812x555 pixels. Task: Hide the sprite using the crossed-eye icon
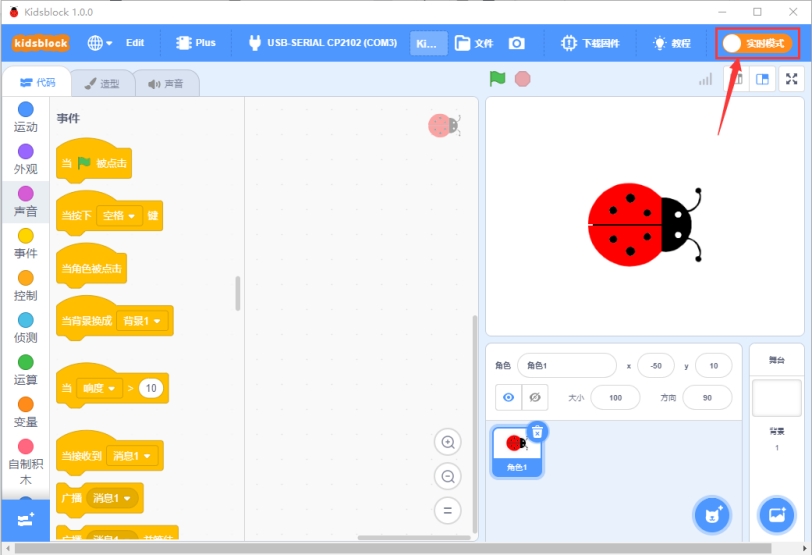tap(535, 398)
